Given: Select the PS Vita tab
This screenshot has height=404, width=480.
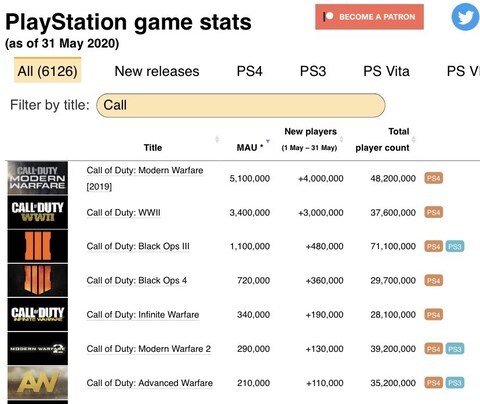Looking at the screenshot, I should pyautogui.click(x=386, y=71).
